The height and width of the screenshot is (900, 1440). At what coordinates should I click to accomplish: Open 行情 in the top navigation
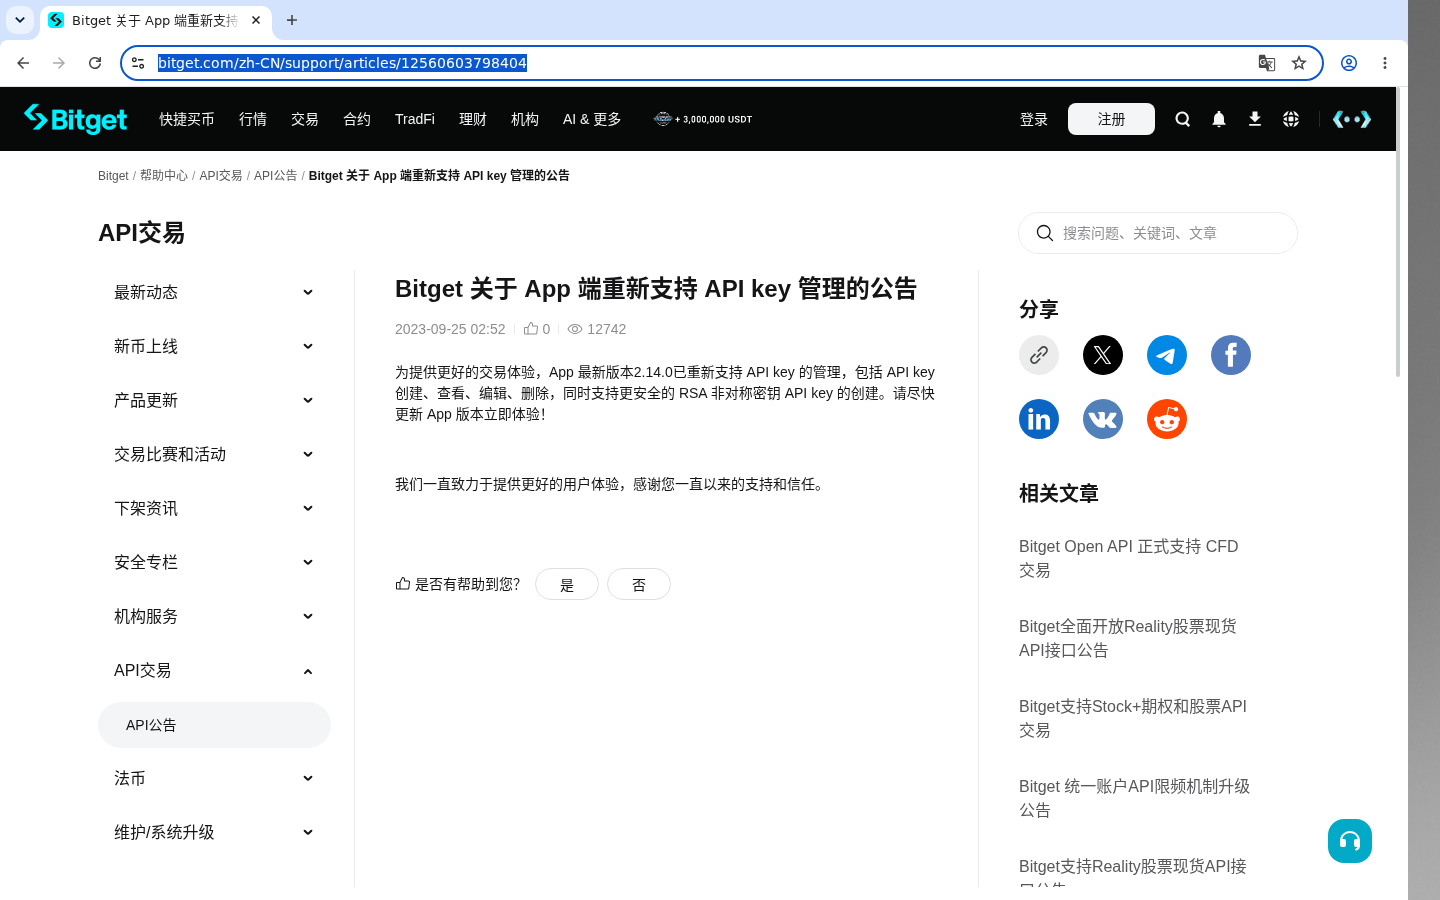pos(253,119)
